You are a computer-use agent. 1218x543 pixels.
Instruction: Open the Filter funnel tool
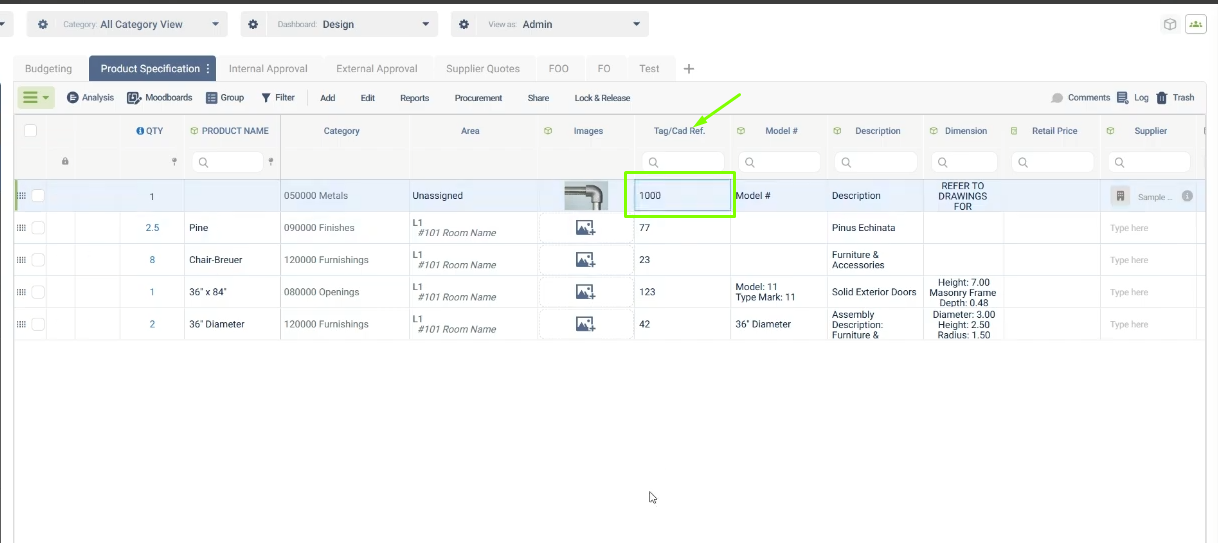(x=278, y=98)
